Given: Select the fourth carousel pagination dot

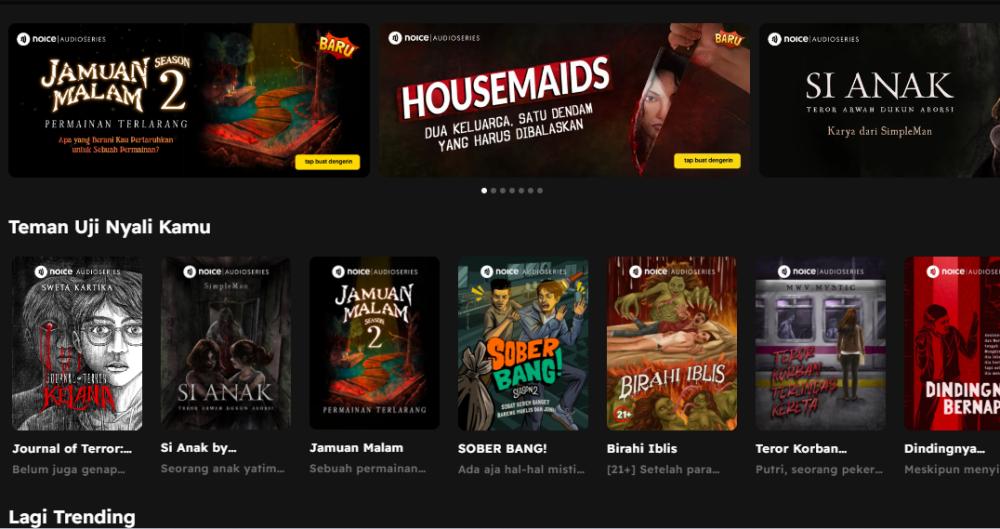Looking at the screenshot, I should (x=511, y=190).
